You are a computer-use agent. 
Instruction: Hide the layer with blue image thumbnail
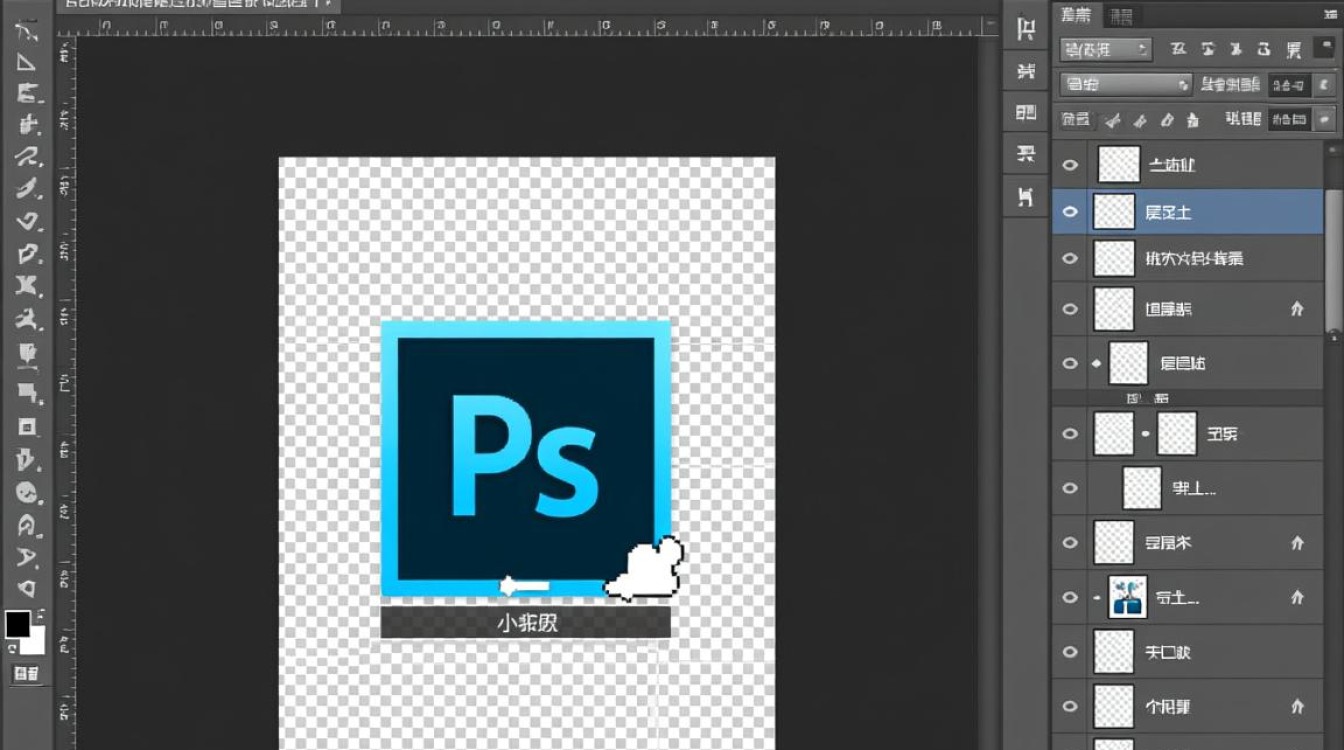click(x=1070, y=597)
